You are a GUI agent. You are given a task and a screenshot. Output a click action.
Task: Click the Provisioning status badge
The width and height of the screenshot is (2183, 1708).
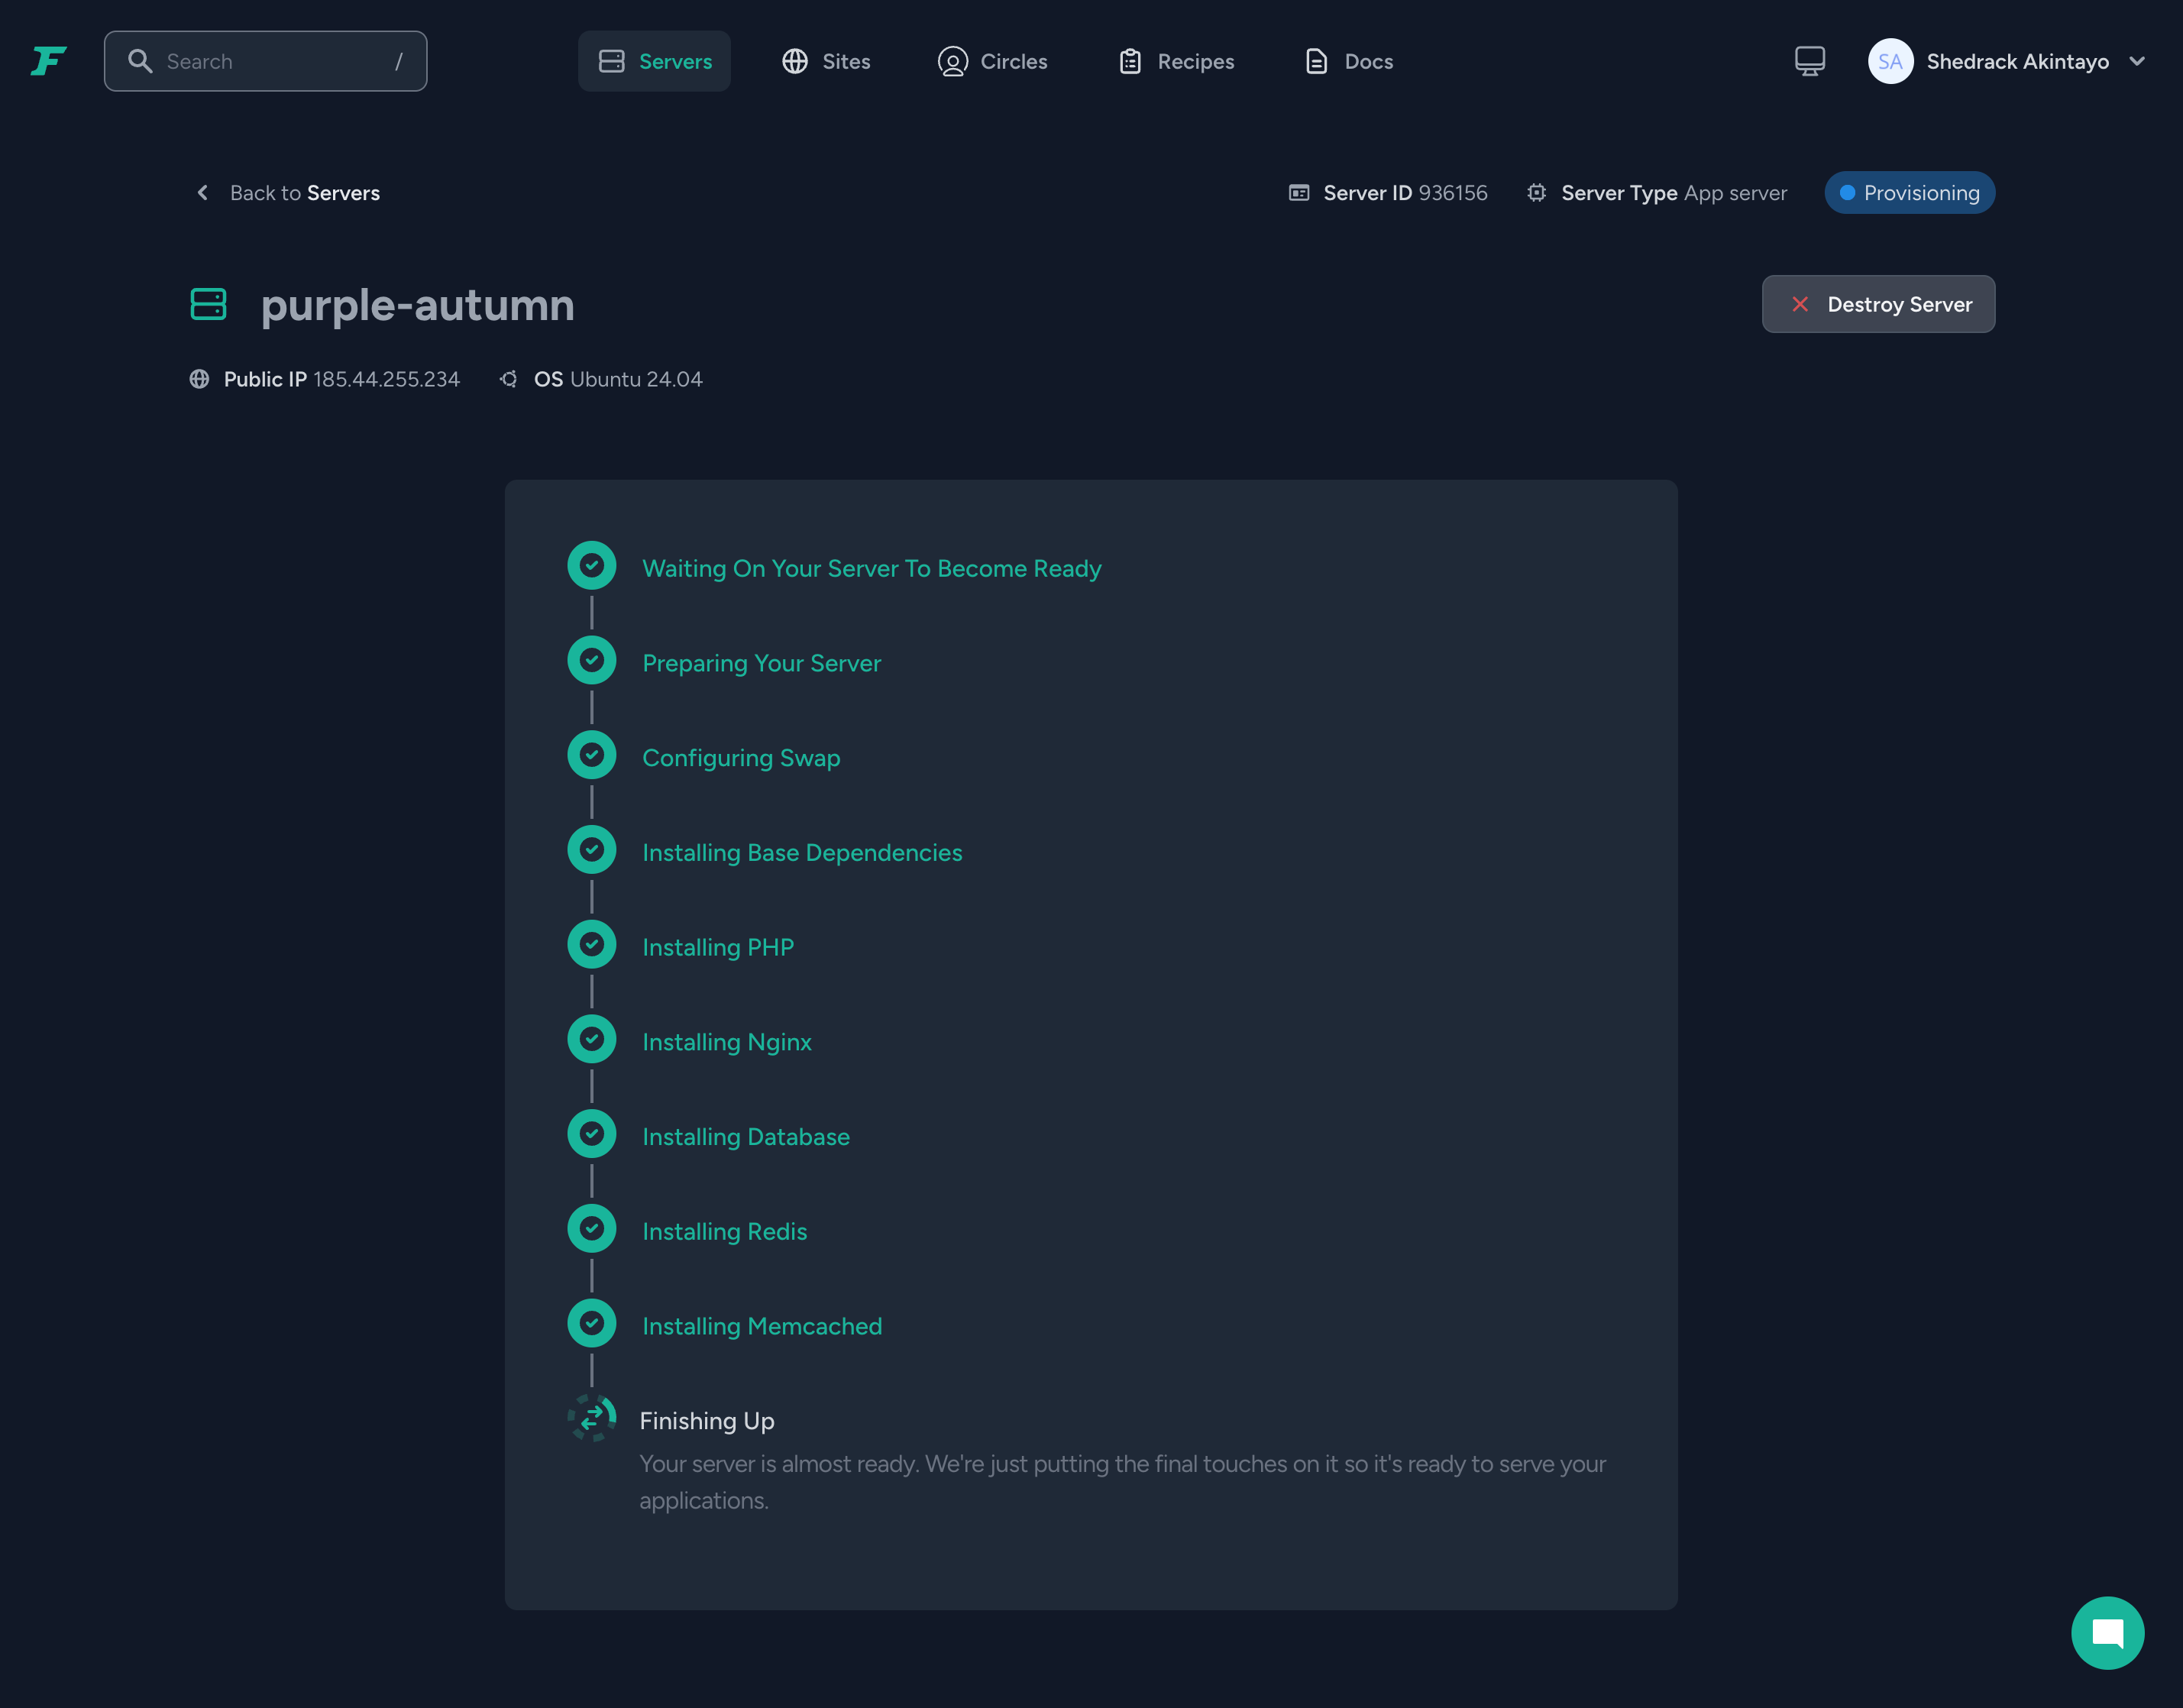point(1908,192)
